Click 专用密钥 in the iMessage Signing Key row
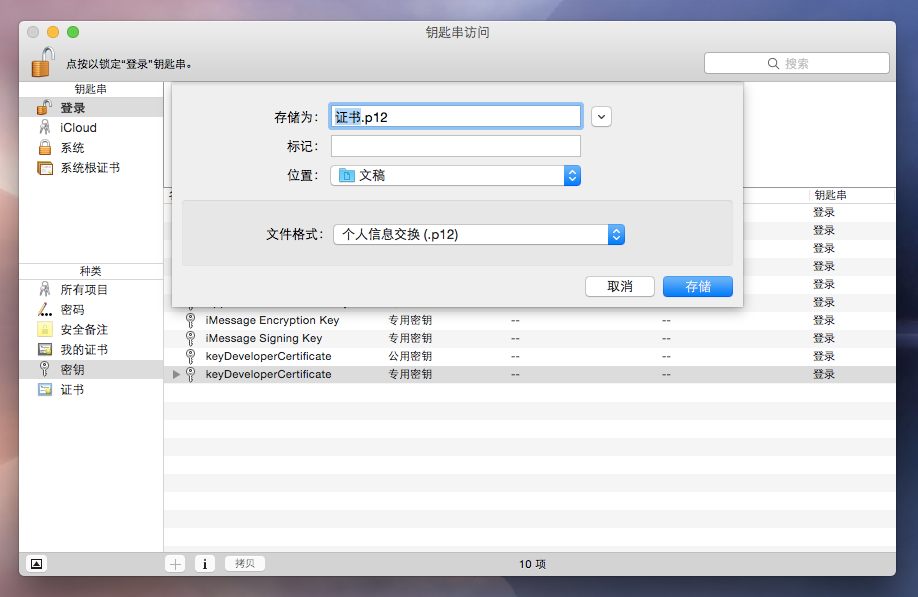 click(x=410, y=338)
